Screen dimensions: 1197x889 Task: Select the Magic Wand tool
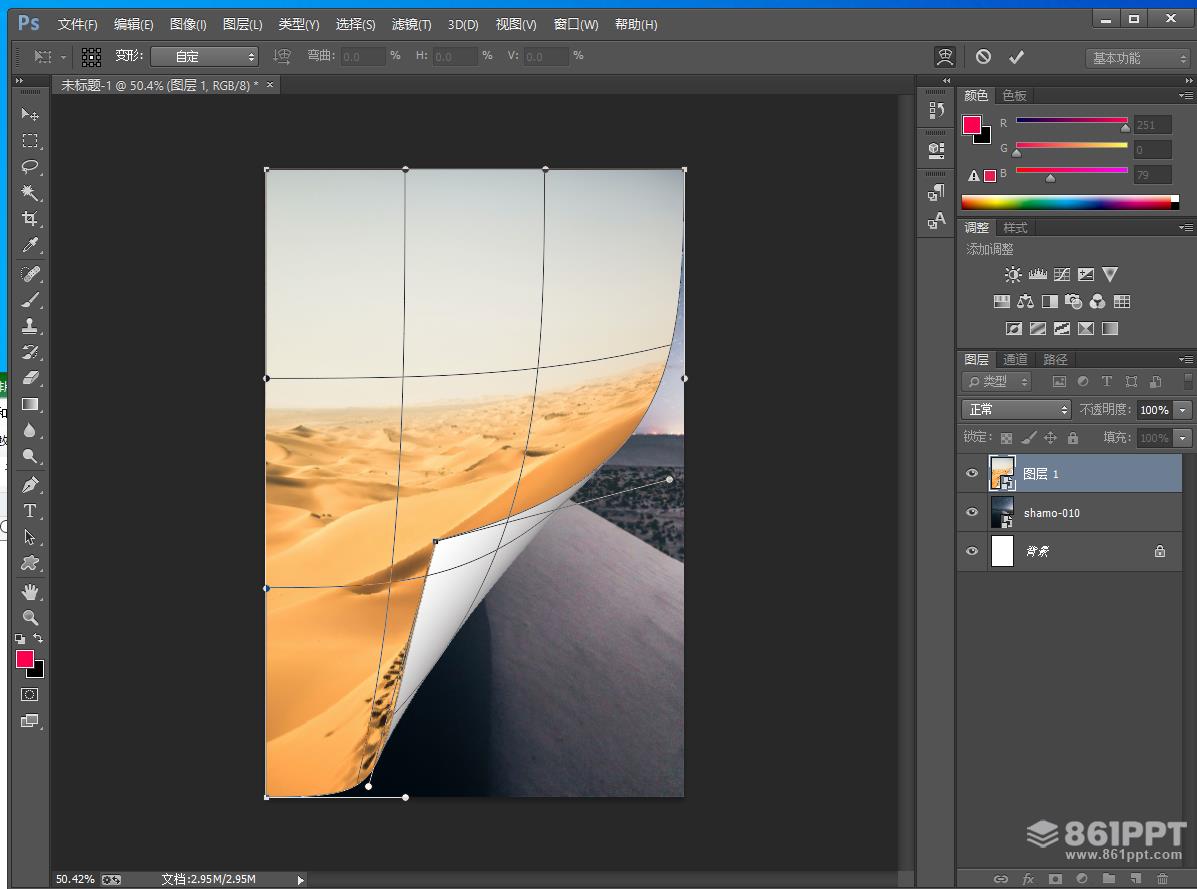[x=30, y=192]
